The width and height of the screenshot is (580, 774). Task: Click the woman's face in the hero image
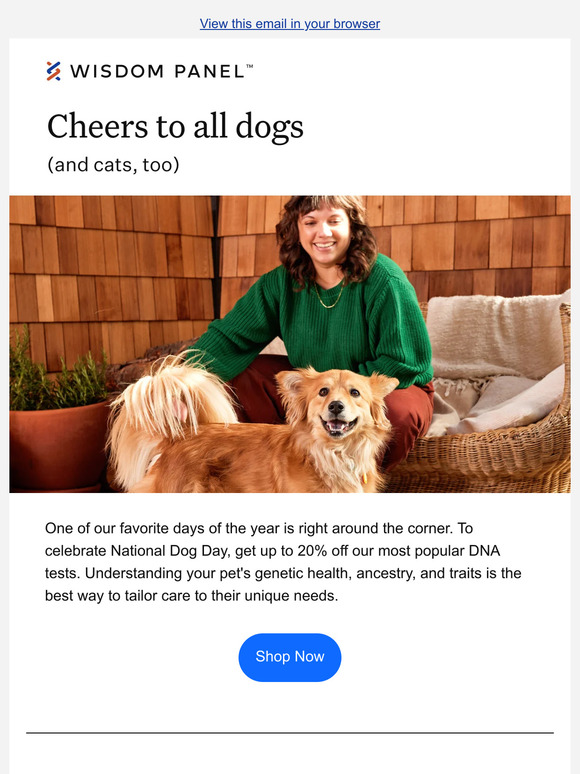point(324,232)
